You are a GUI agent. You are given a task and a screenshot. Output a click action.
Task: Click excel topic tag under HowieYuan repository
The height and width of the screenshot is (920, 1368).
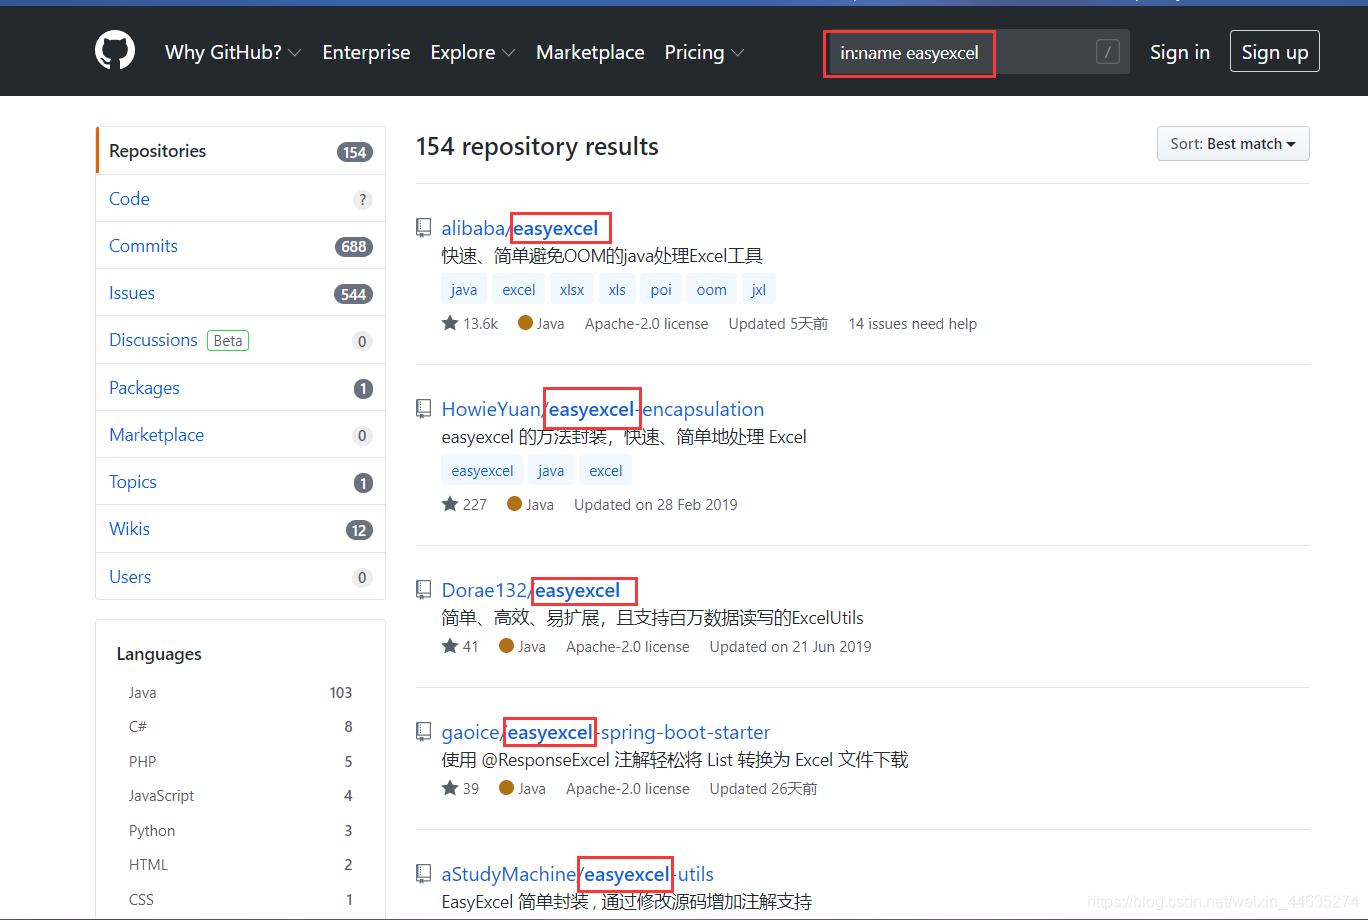606,471
